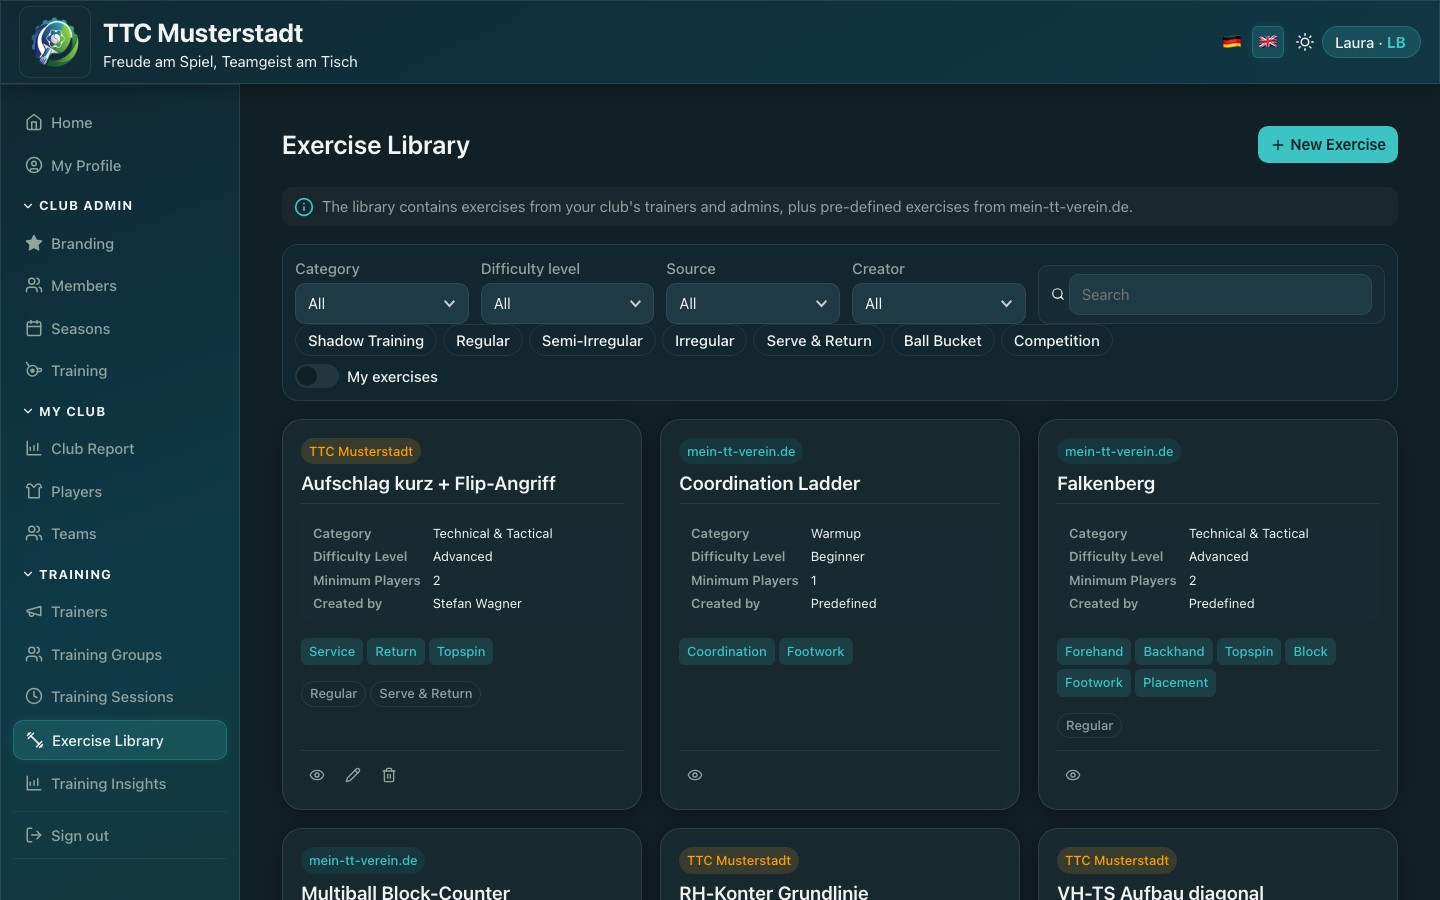The height and width of the screenshot is (900, 1440).
Task: Open the Category filter dropdown
Action: pyautogui.click(x=382, y=304)
